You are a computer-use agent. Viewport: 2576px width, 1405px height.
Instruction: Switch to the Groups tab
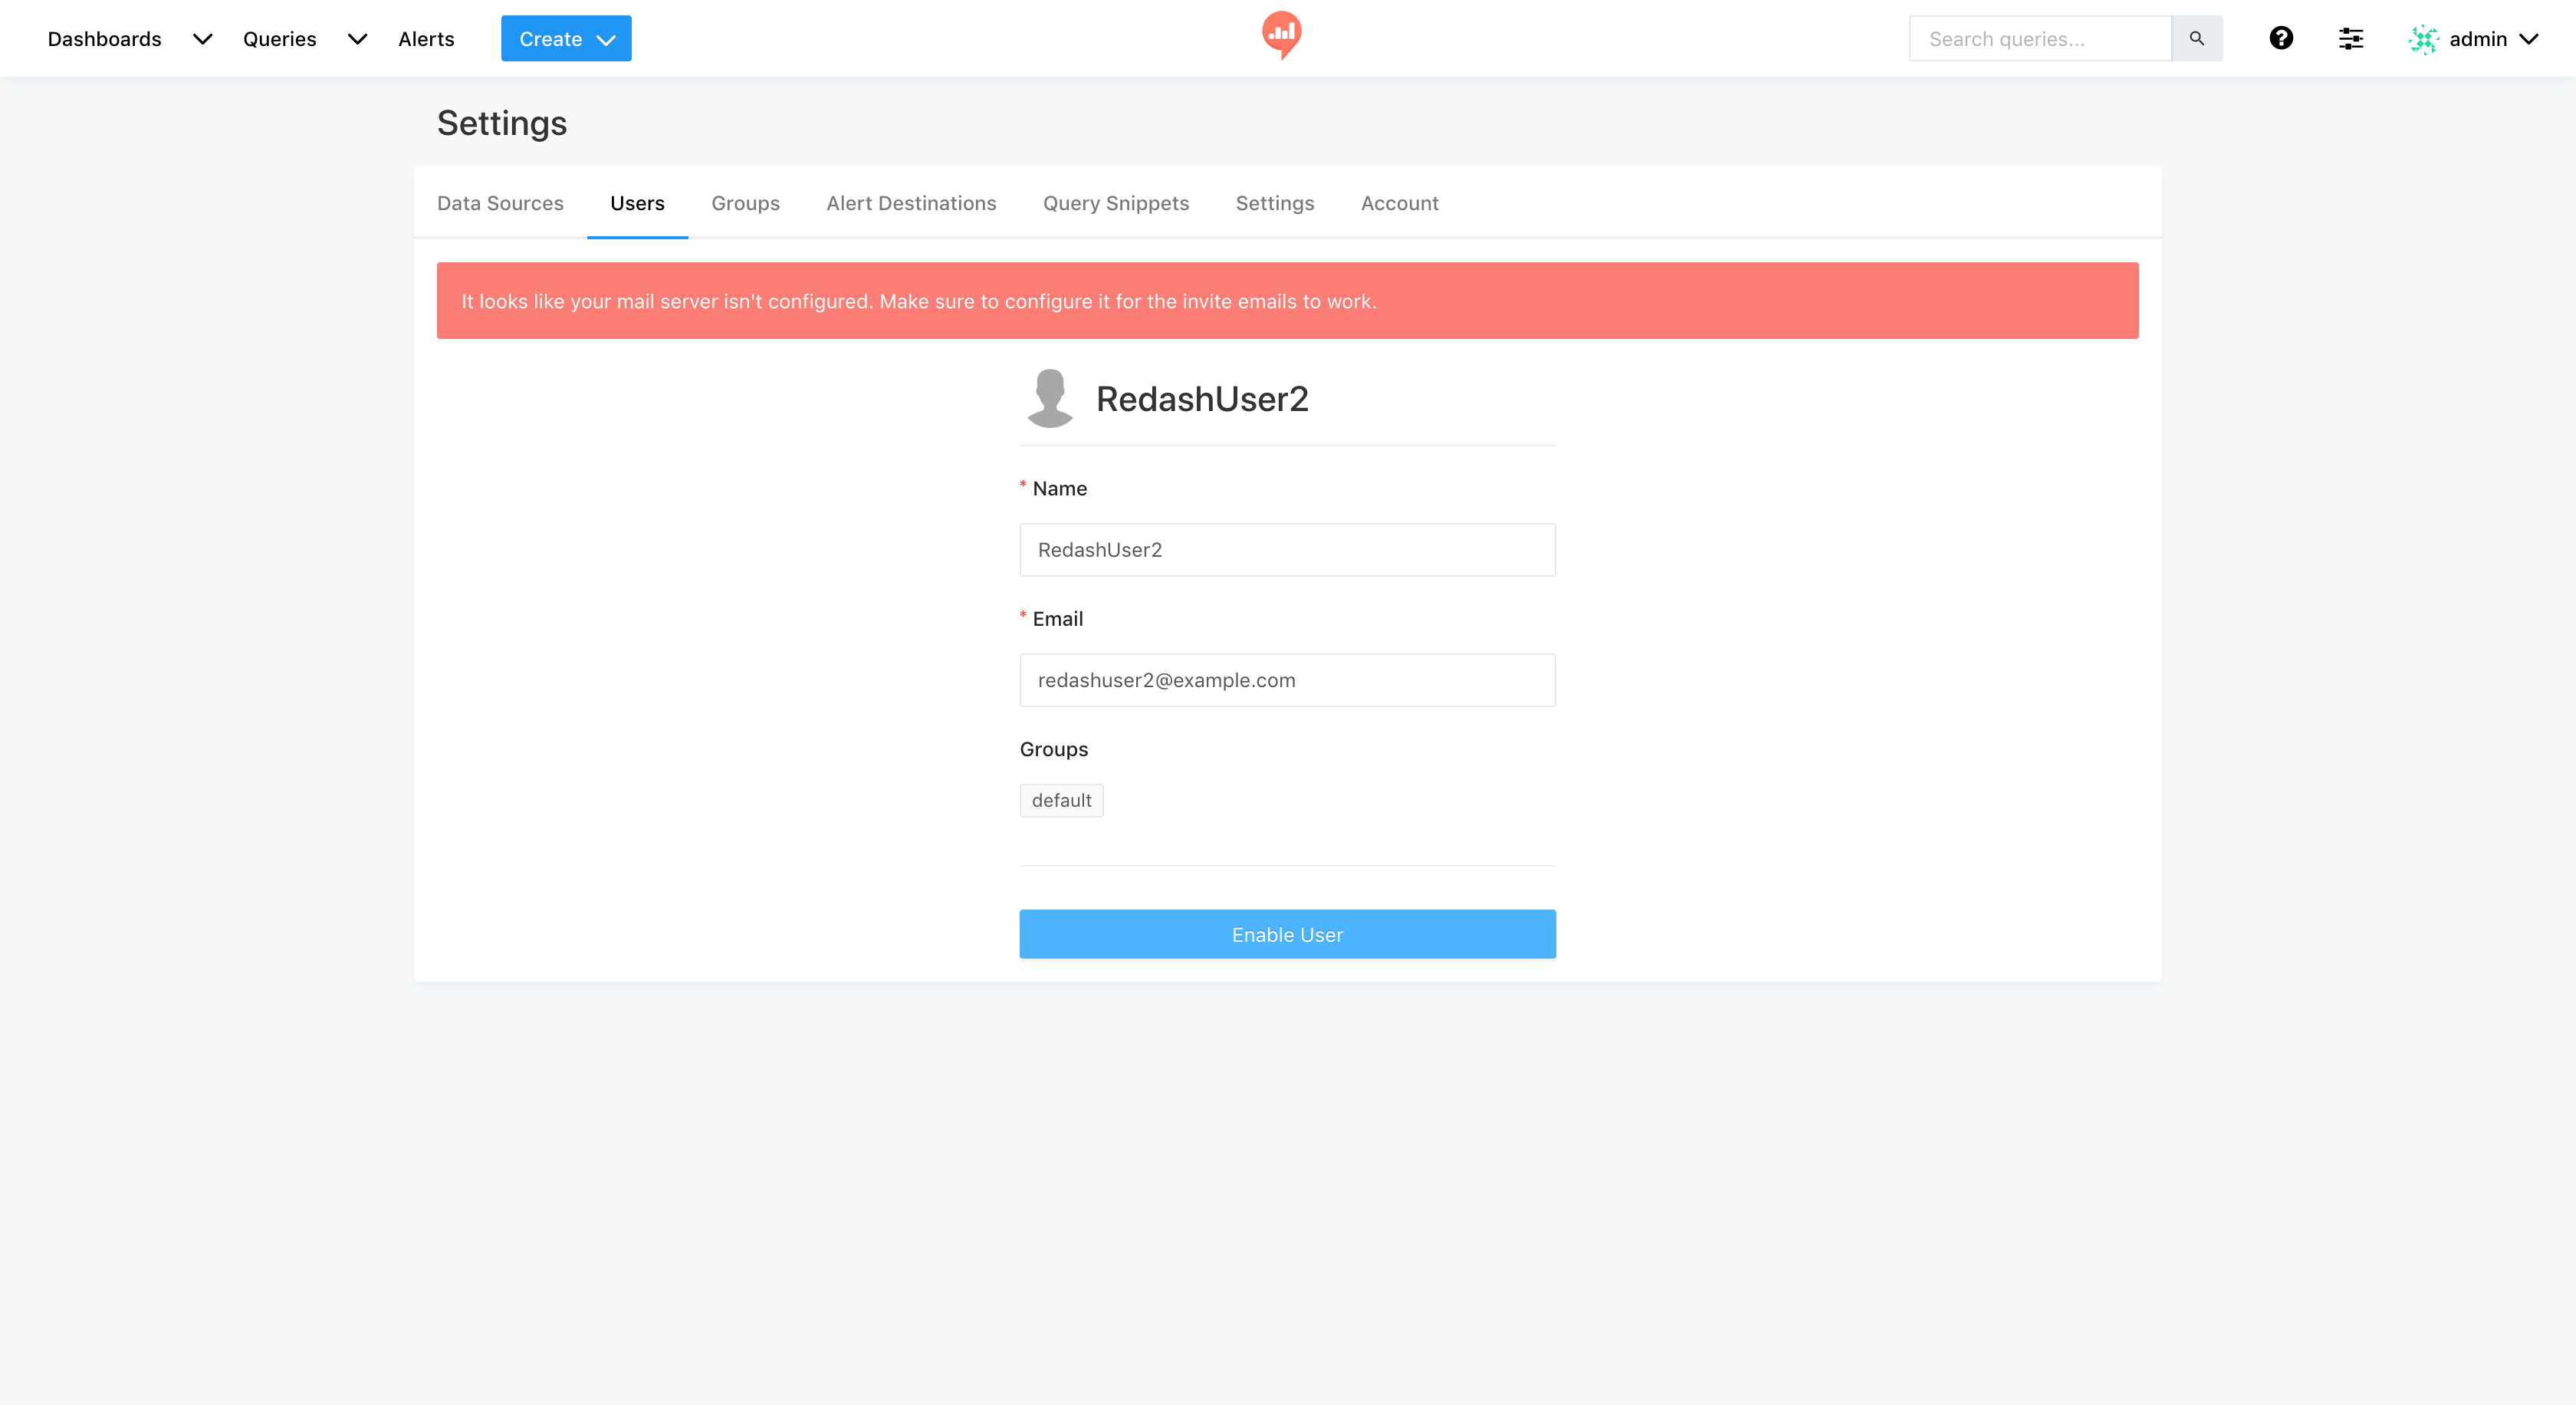pyautogui.click(x=745, y=203)
